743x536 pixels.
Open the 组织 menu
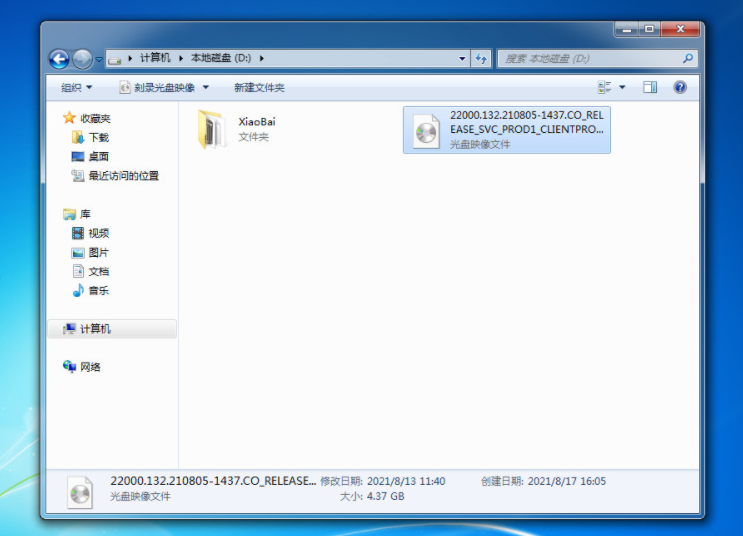(76, 88)
